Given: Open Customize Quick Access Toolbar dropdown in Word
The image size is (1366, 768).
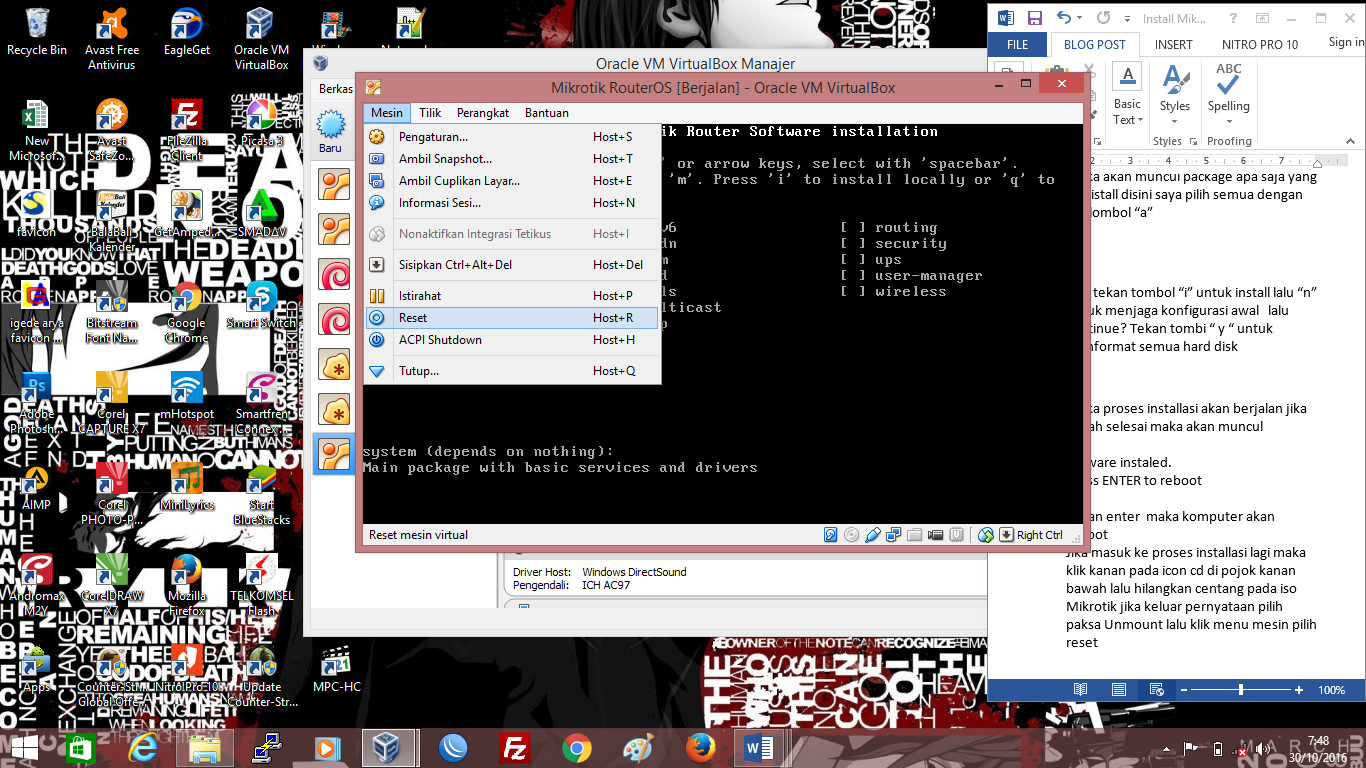Looking at the screenshot, I should pos(1126,18).
